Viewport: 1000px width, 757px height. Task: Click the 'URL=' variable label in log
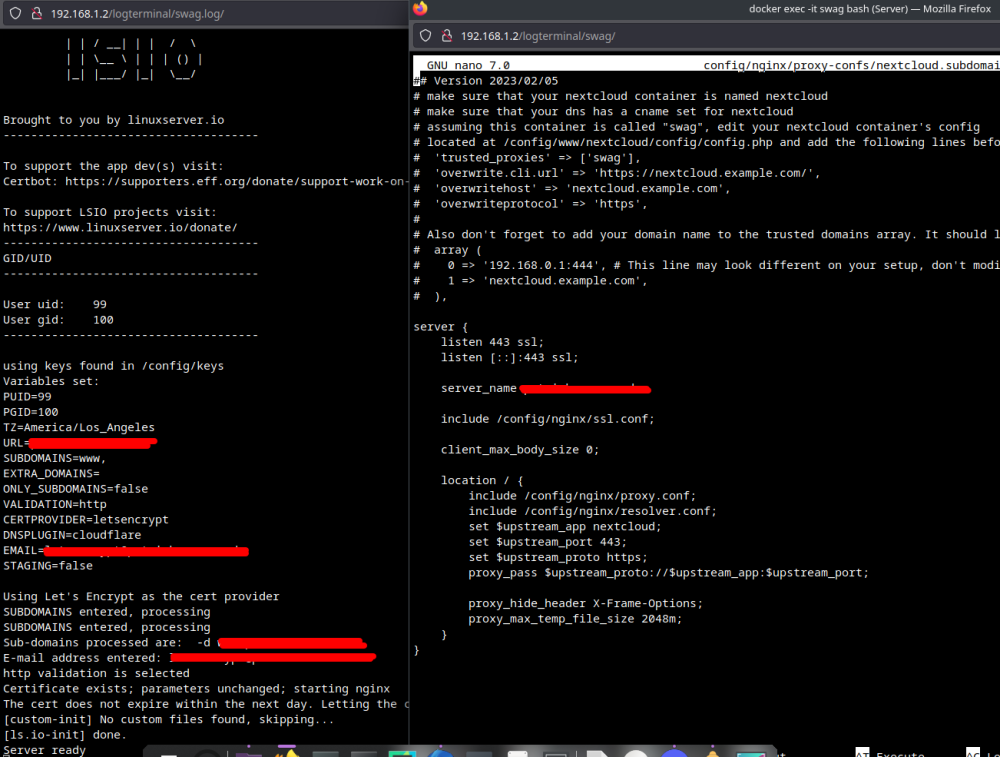pyautogui.click(x=16, y=443)
